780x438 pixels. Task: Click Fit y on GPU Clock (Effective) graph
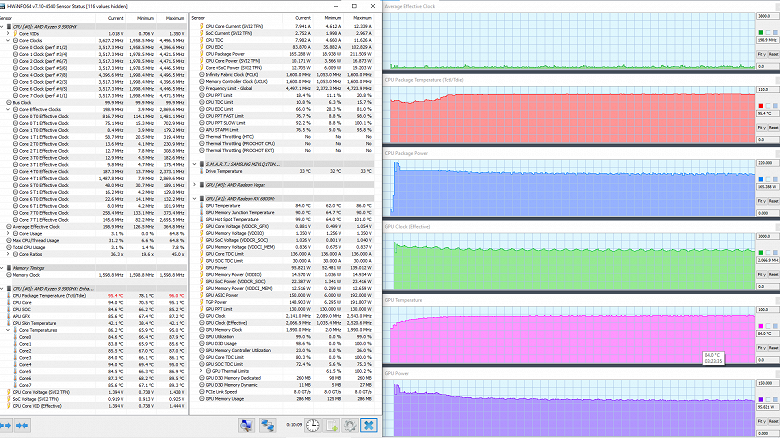click(x=761, y=275)
